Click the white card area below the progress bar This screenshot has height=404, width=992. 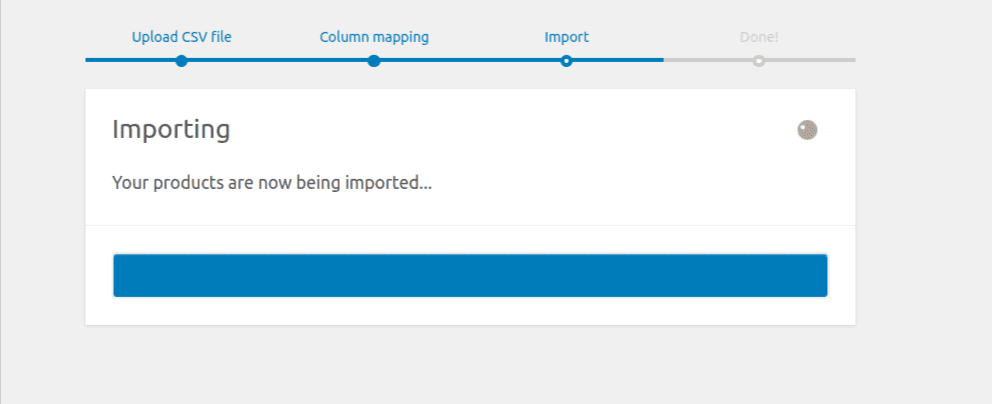click(x=470, y=312)
